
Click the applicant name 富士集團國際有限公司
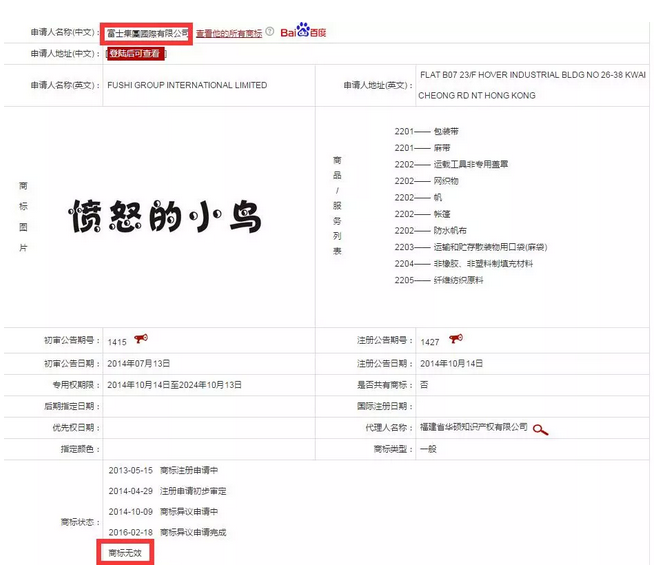[147, 33]
